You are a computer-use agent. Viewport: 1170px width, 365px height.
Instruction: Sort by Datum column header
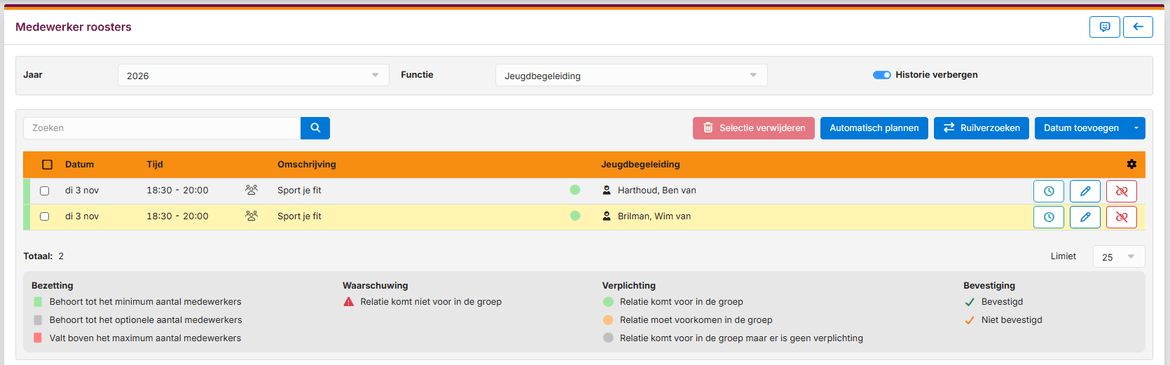[79, 164]
